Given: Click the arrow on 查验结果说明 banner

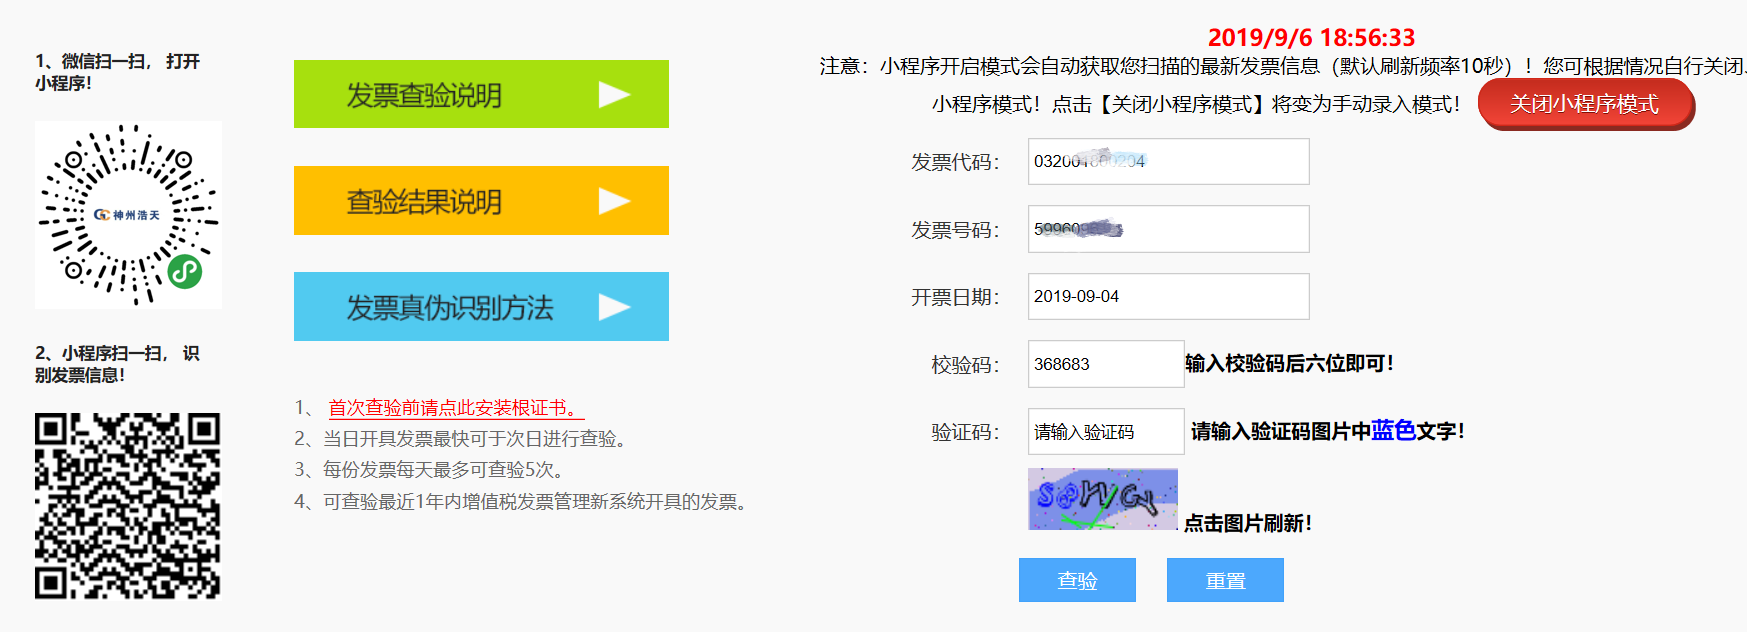Looking at the screenshot, I should (613, 201).
